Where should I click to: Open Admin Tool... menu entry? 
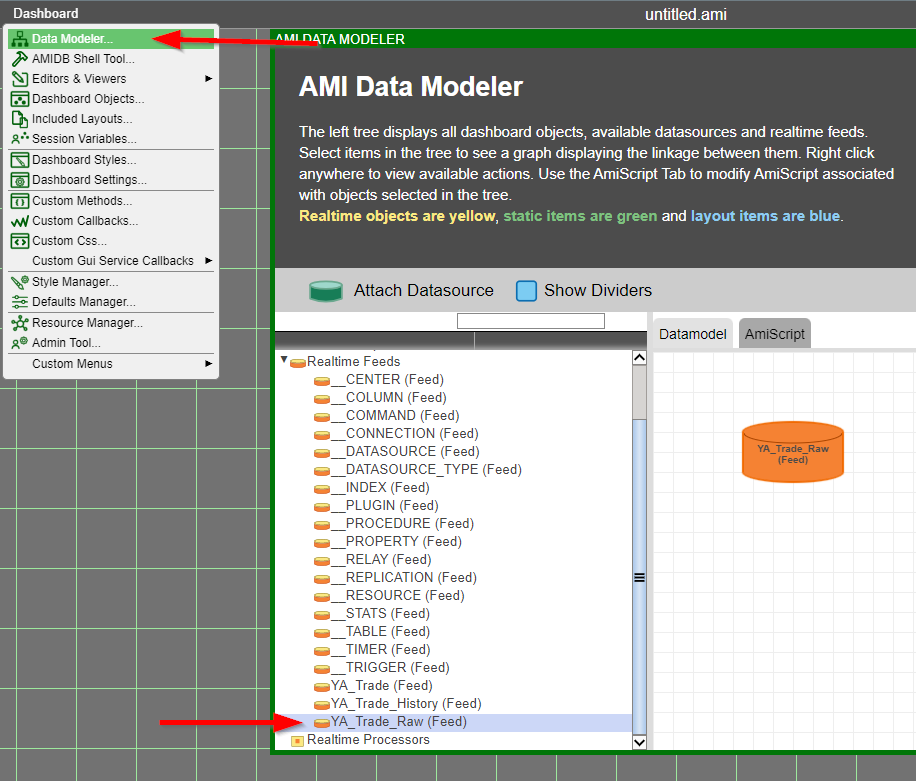(x=111, y=343)
